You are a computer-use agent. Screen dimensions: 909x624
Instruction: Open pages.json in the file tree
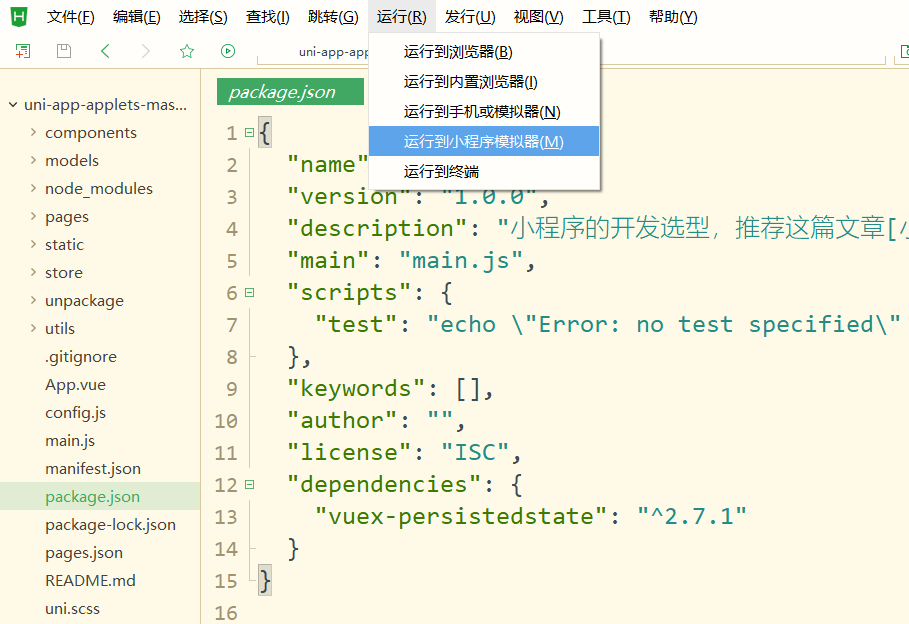(x=84, y=552)
